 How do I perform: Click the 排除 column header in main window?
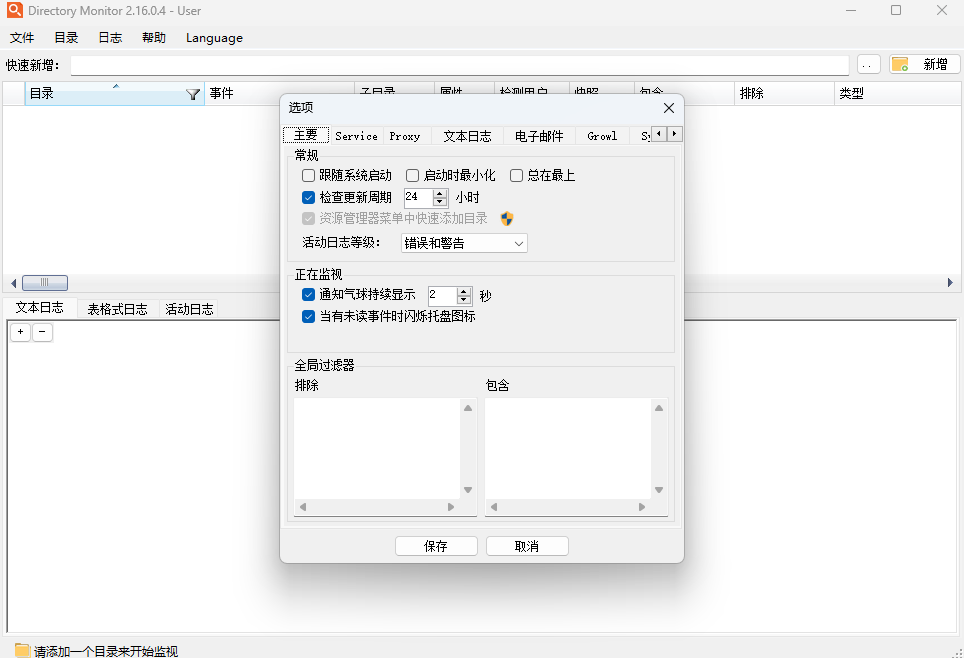pyautogui.click(x=784, y=93)
